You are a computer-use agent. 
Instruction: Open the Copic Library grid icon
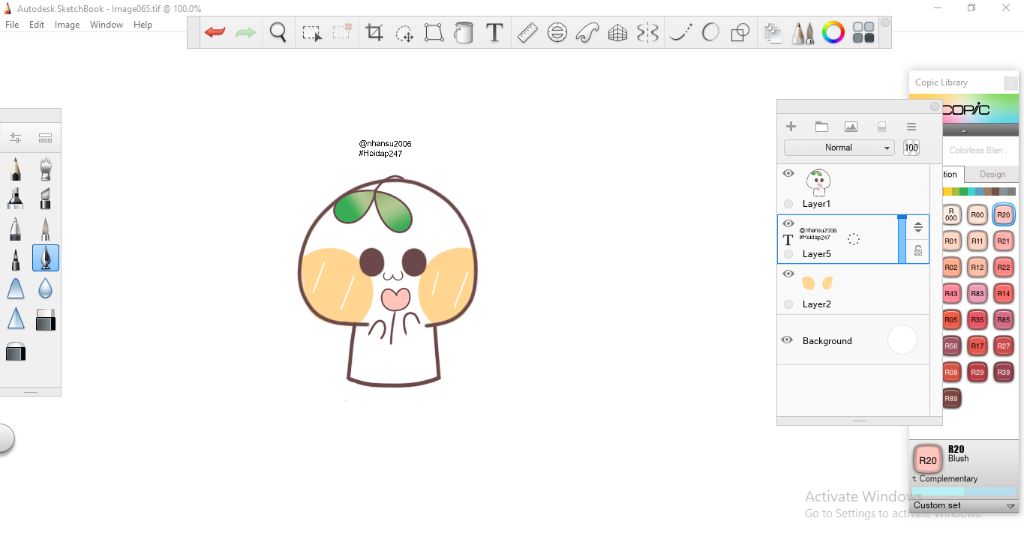point(863,32)
